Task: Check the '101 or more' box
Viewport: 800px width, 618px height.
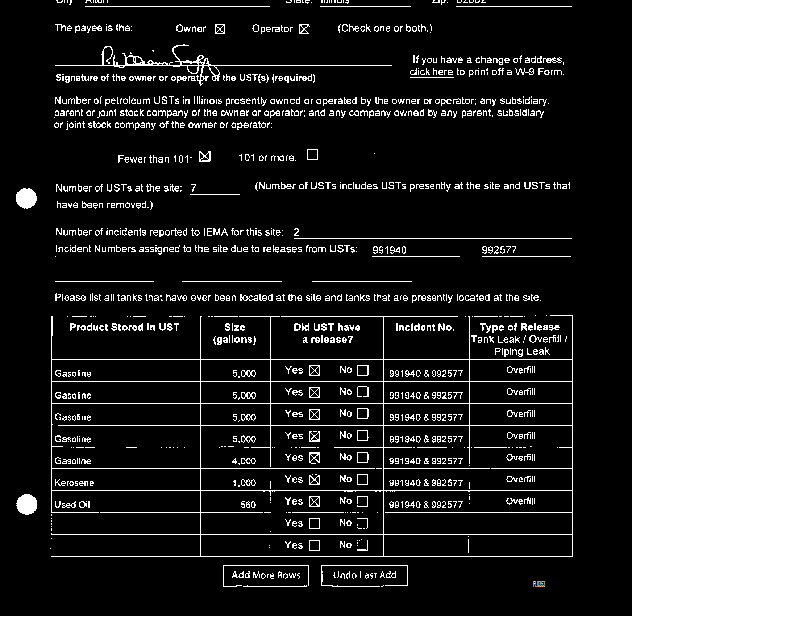Action: coord(312,155)
